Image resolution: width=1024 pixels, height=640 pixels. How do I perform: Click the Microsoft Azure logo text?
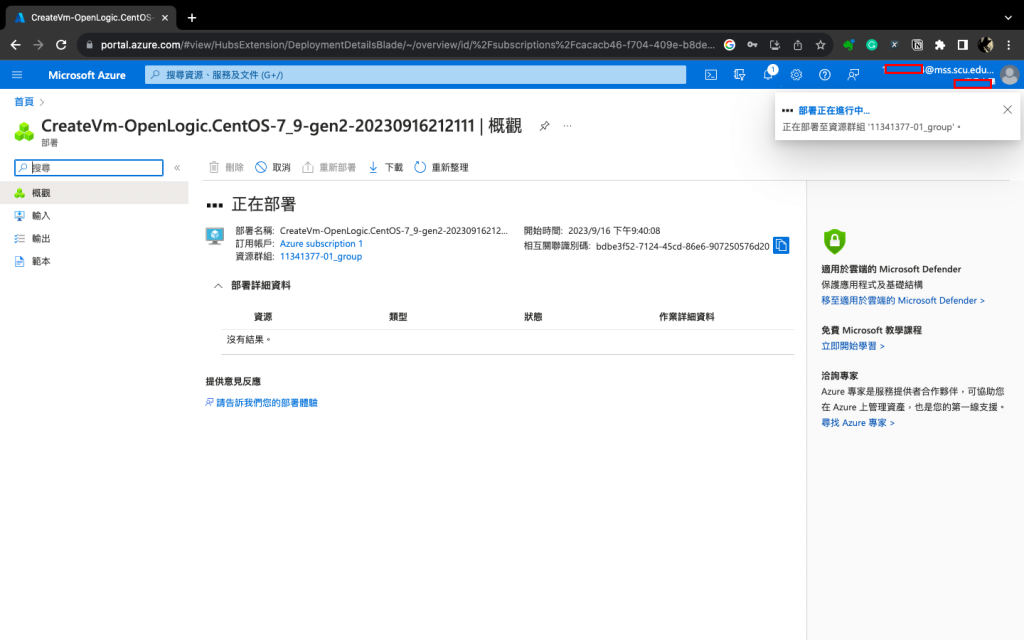coord(87,75)
